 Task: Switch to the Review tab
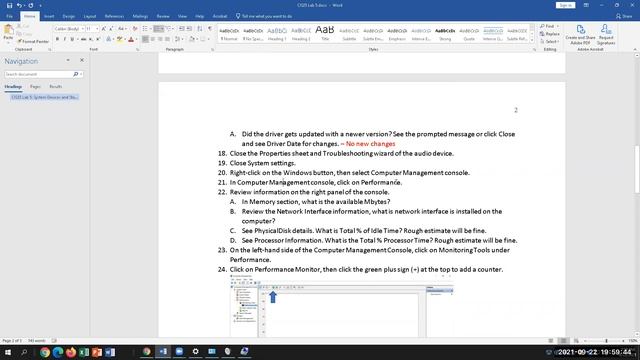coord(163,16)
